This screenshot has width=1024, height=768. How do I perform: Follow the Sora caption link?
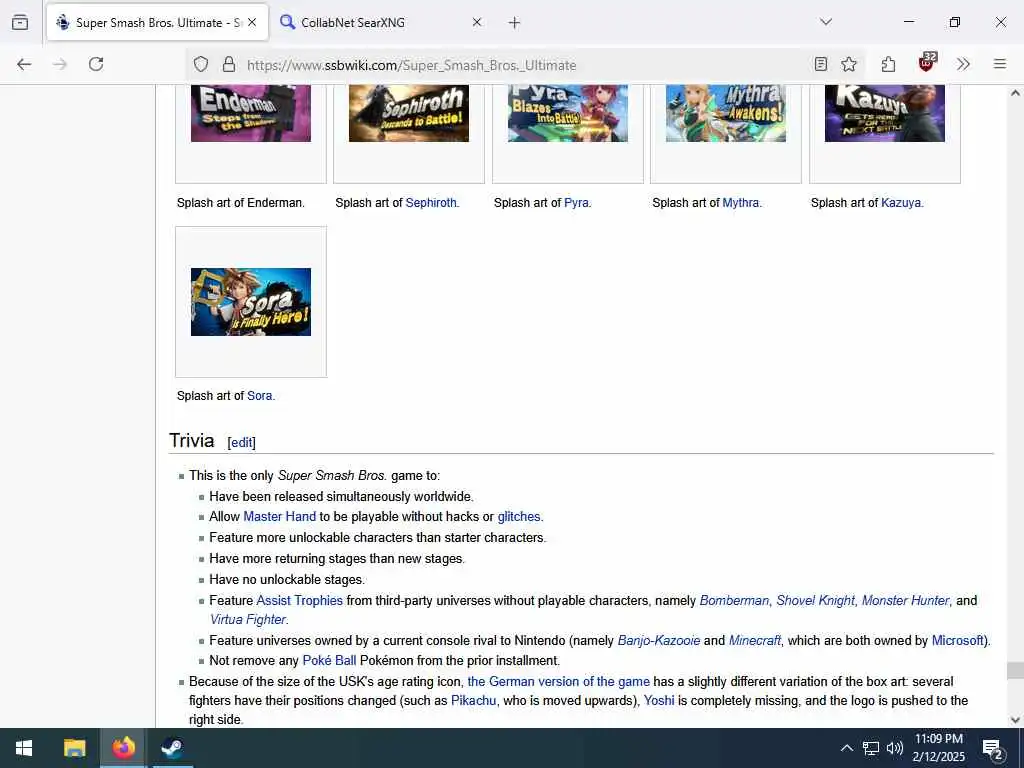point(259,396)
